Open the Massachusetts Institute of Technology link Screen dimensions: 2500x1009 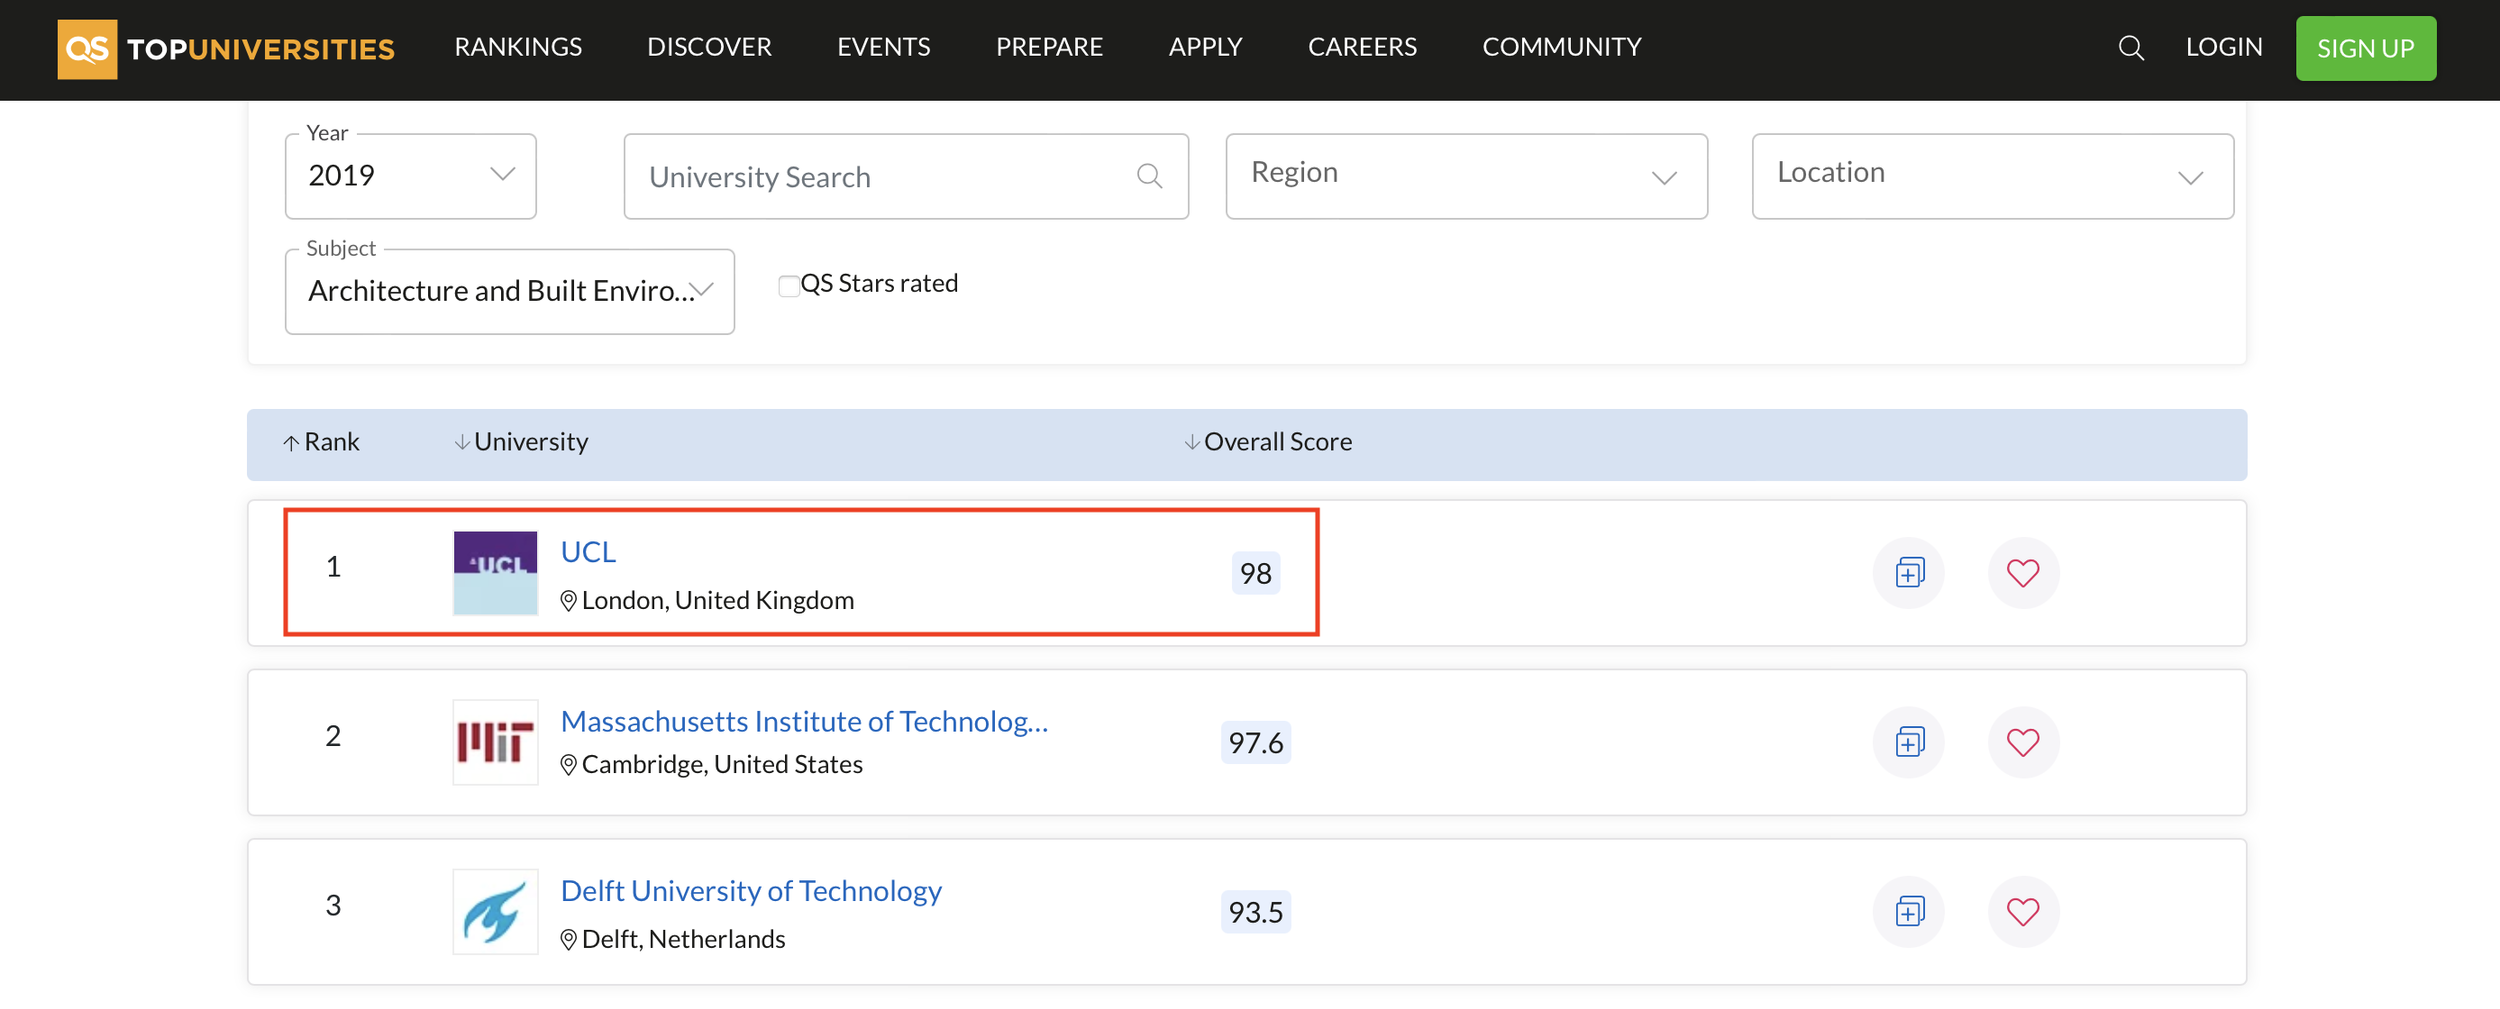(804, 722)
